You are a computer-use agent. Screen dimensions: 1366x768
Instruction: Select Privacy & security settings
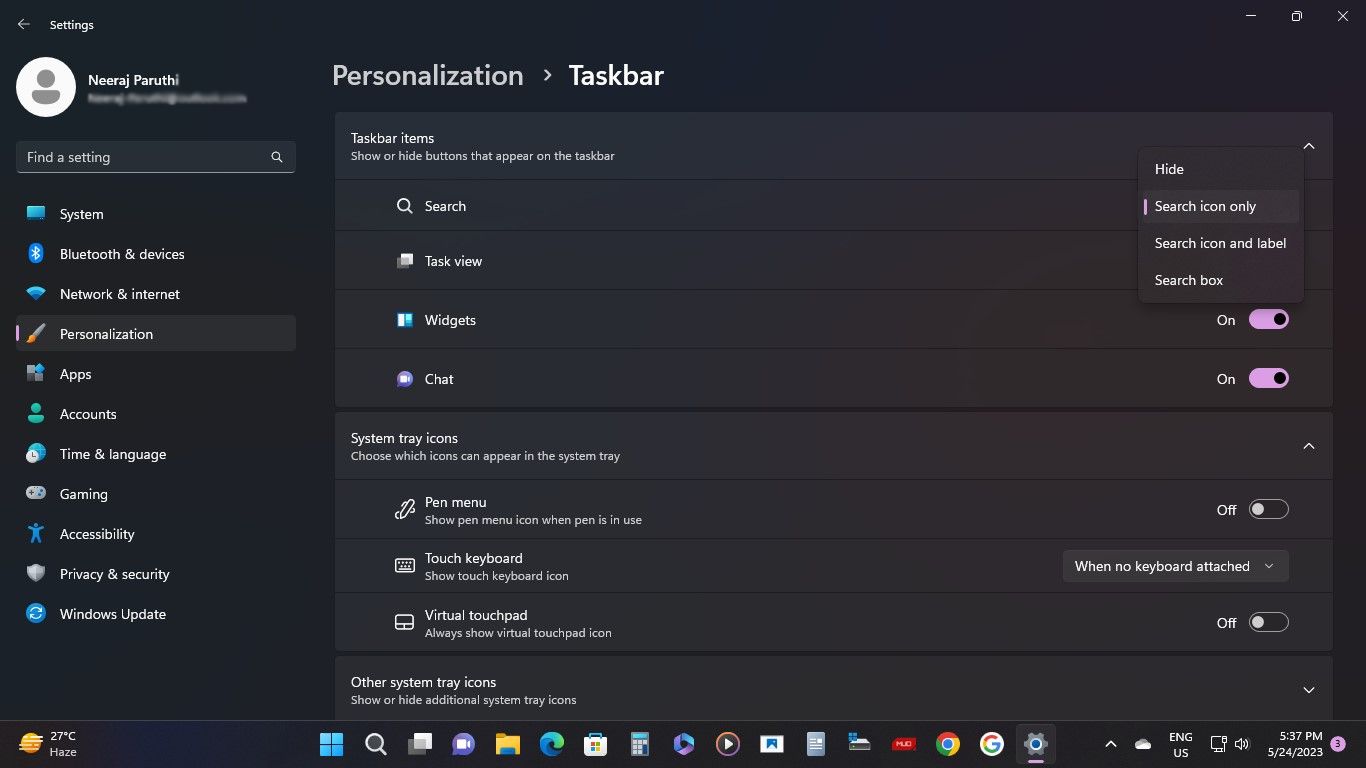114,573
